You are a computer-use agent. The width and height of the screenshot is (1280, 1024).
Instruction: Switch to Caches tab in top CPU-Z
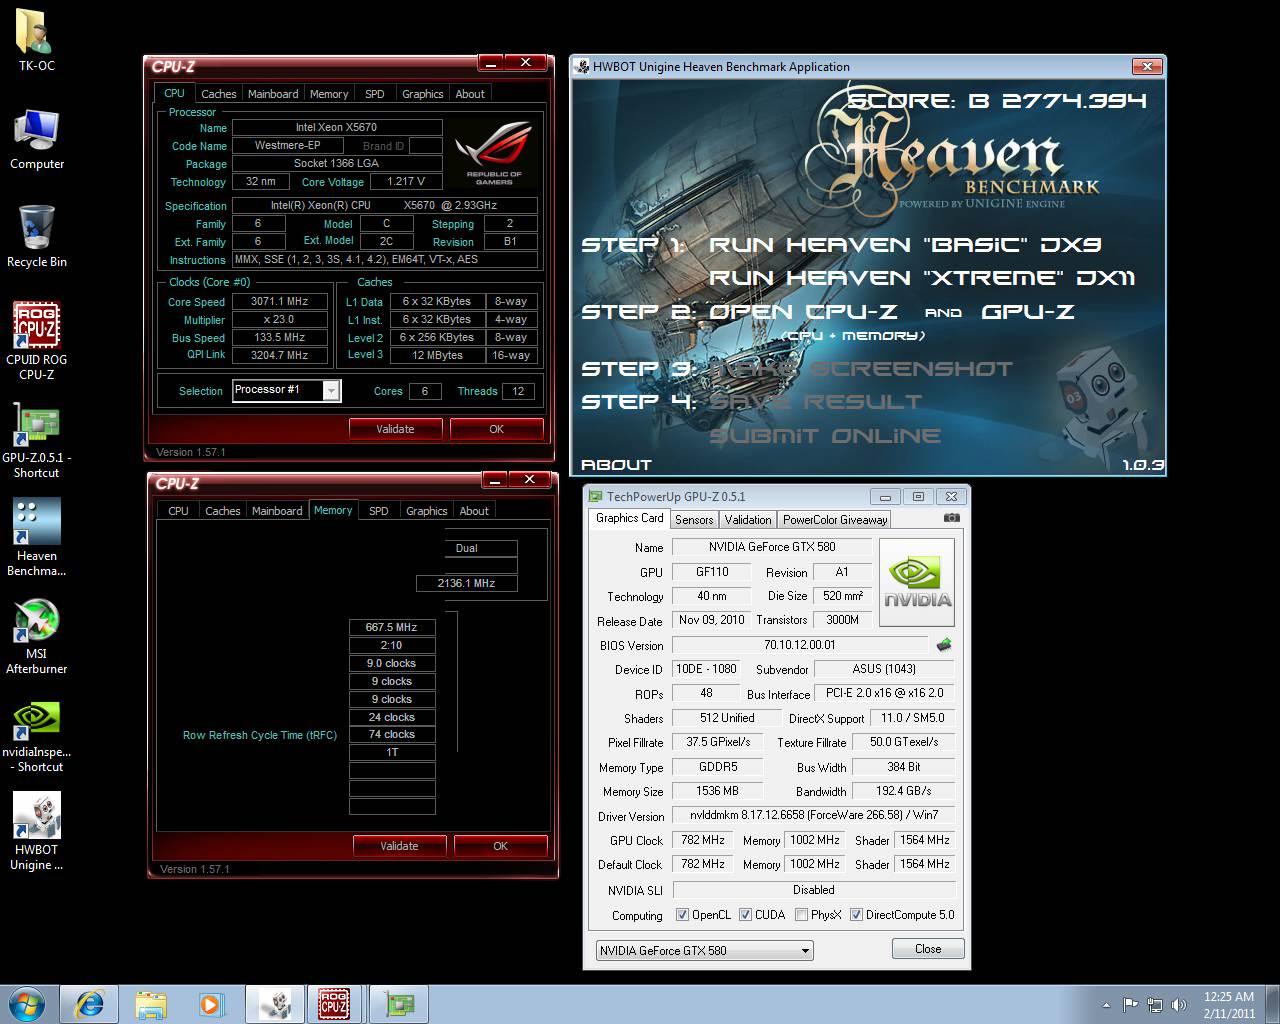(219, 94)
